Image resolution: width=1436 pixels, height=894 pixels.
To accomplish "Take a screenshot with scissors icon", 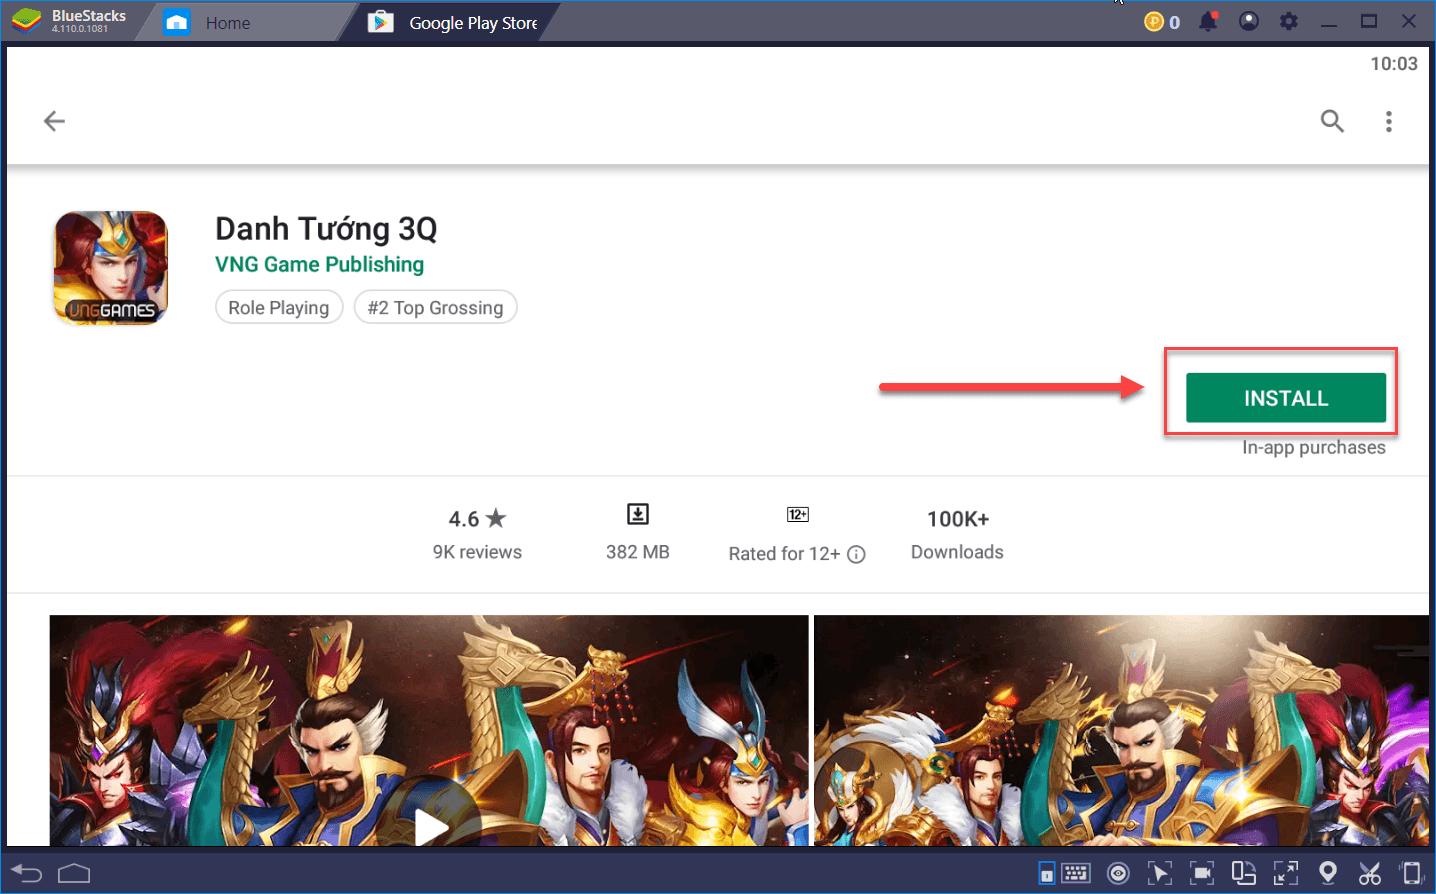I will [1370, 873].
